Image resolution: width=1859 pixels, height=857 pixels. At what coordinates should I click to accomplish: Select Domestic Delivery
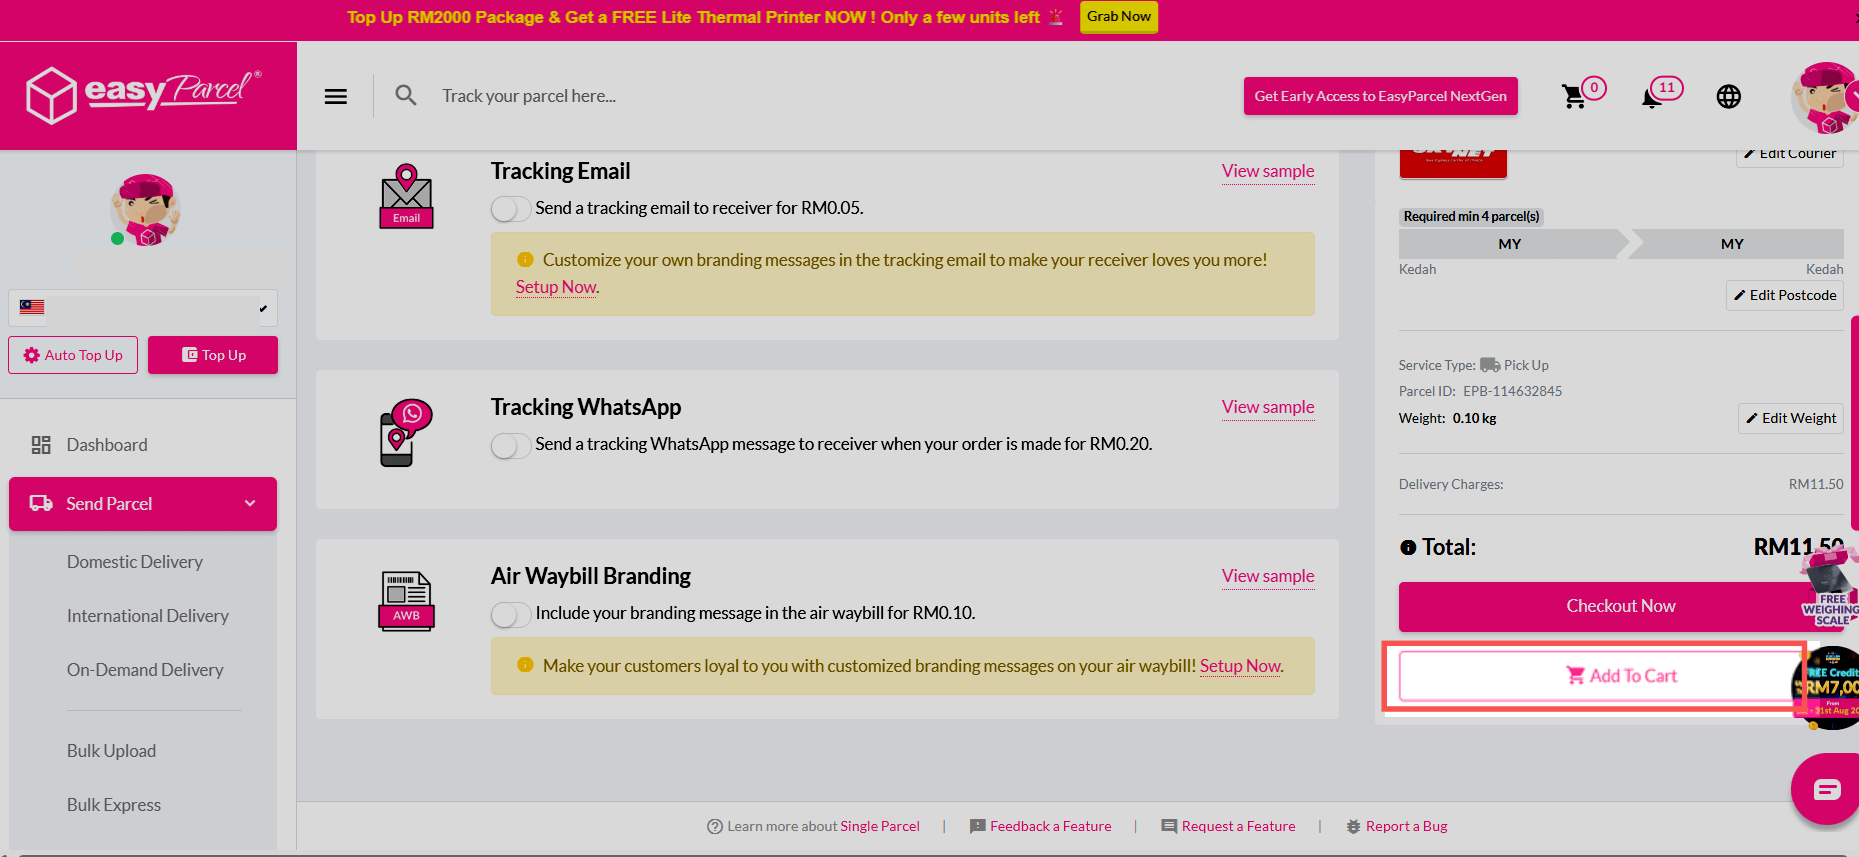[135, 562]
